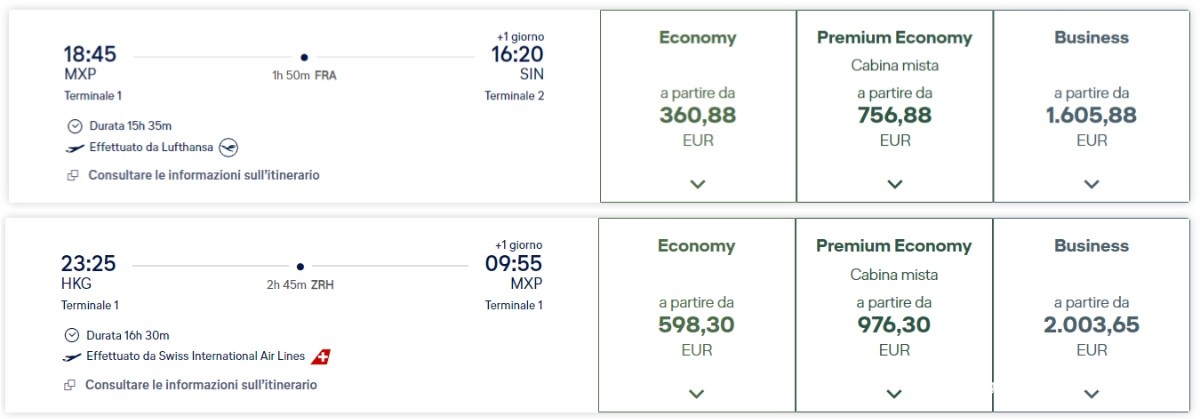
Task: Expand Business fare 2.003,65 EUR chevron
Action: 1091,394
